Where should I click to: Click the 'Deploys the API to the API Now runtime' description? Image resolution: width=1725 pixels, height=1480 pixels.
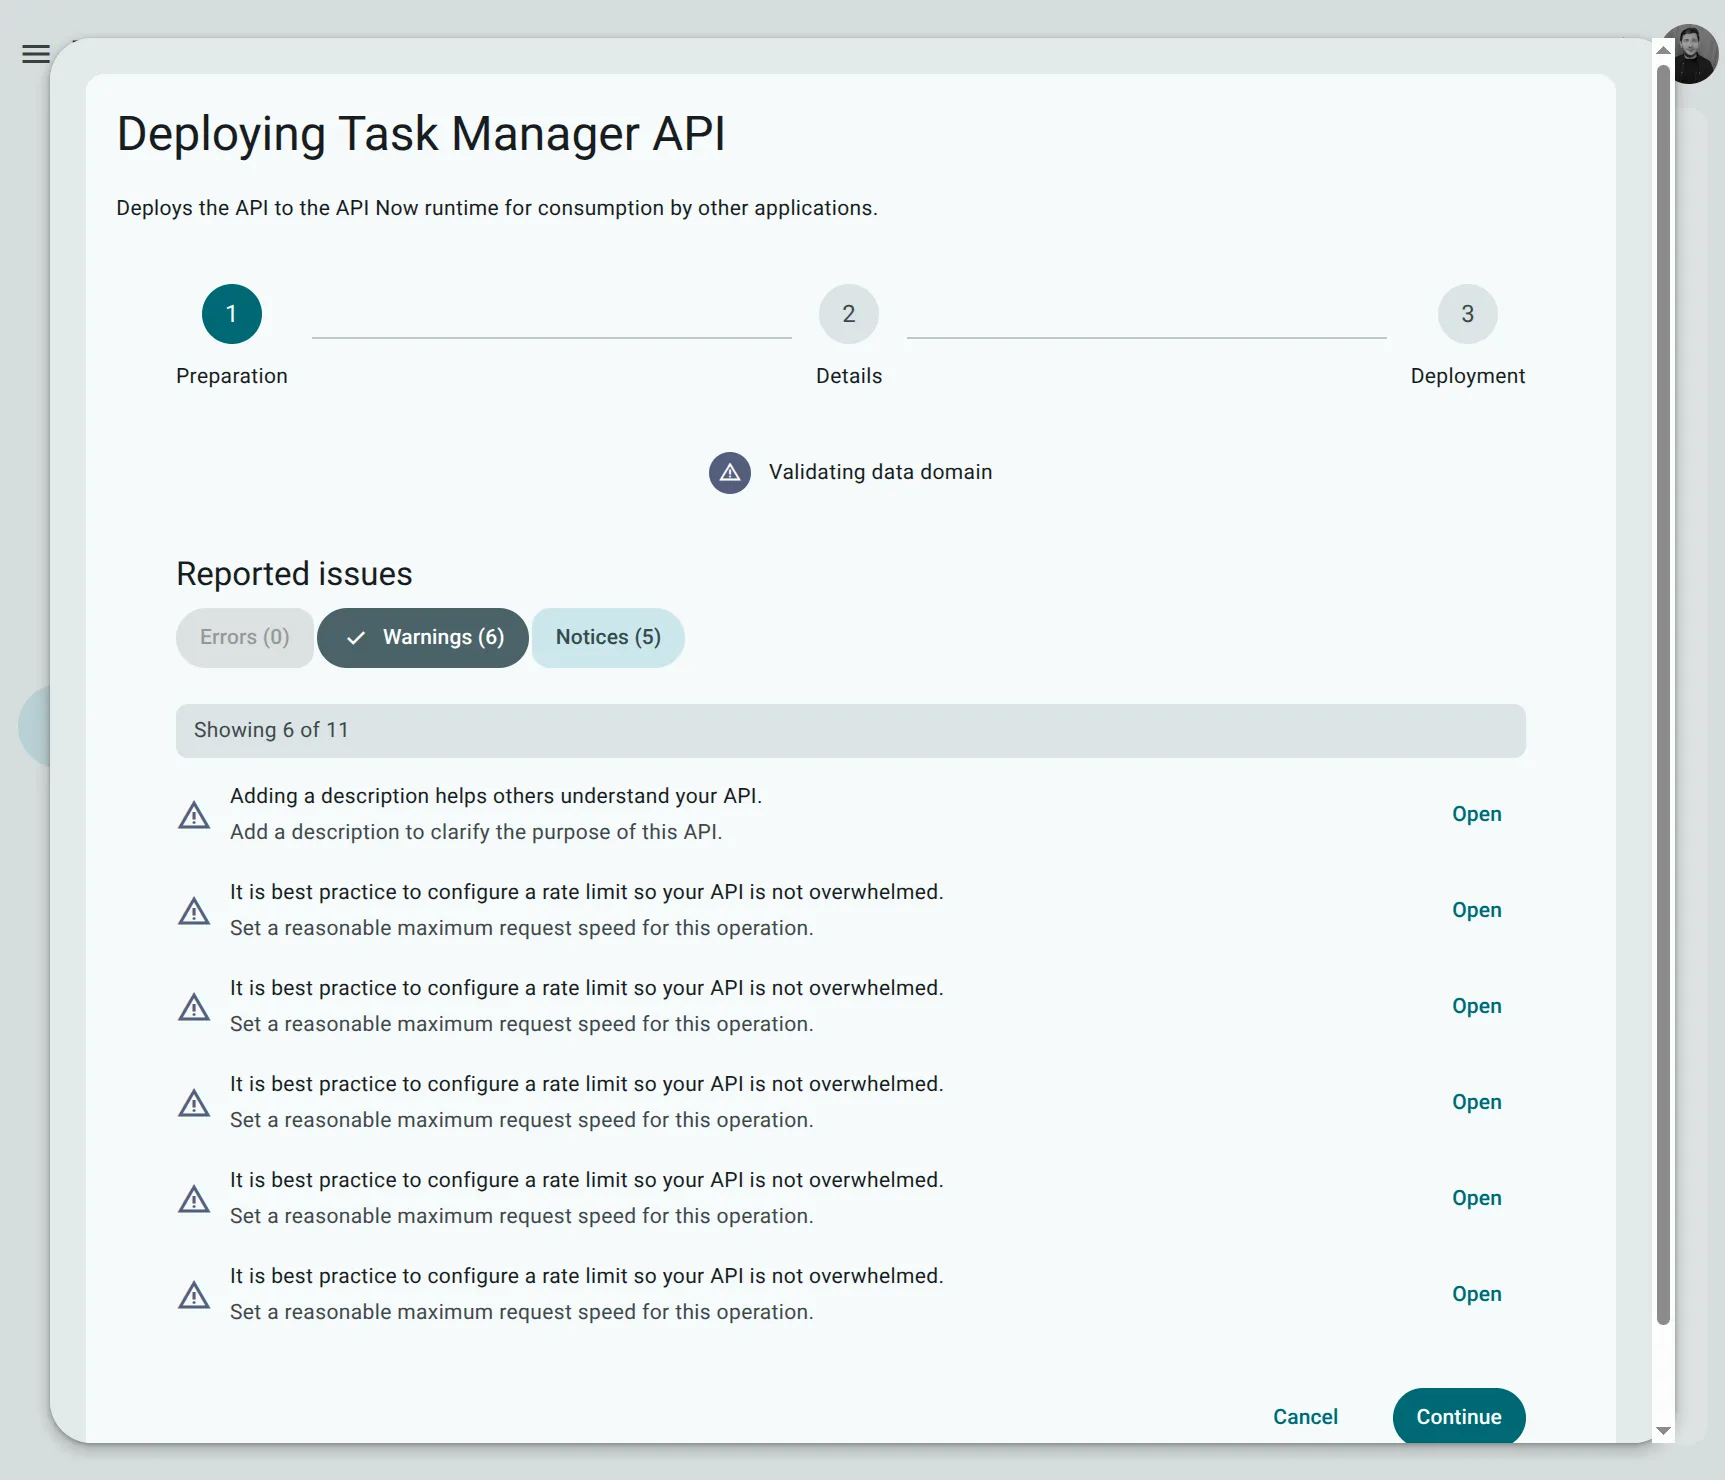pos(497,208)
